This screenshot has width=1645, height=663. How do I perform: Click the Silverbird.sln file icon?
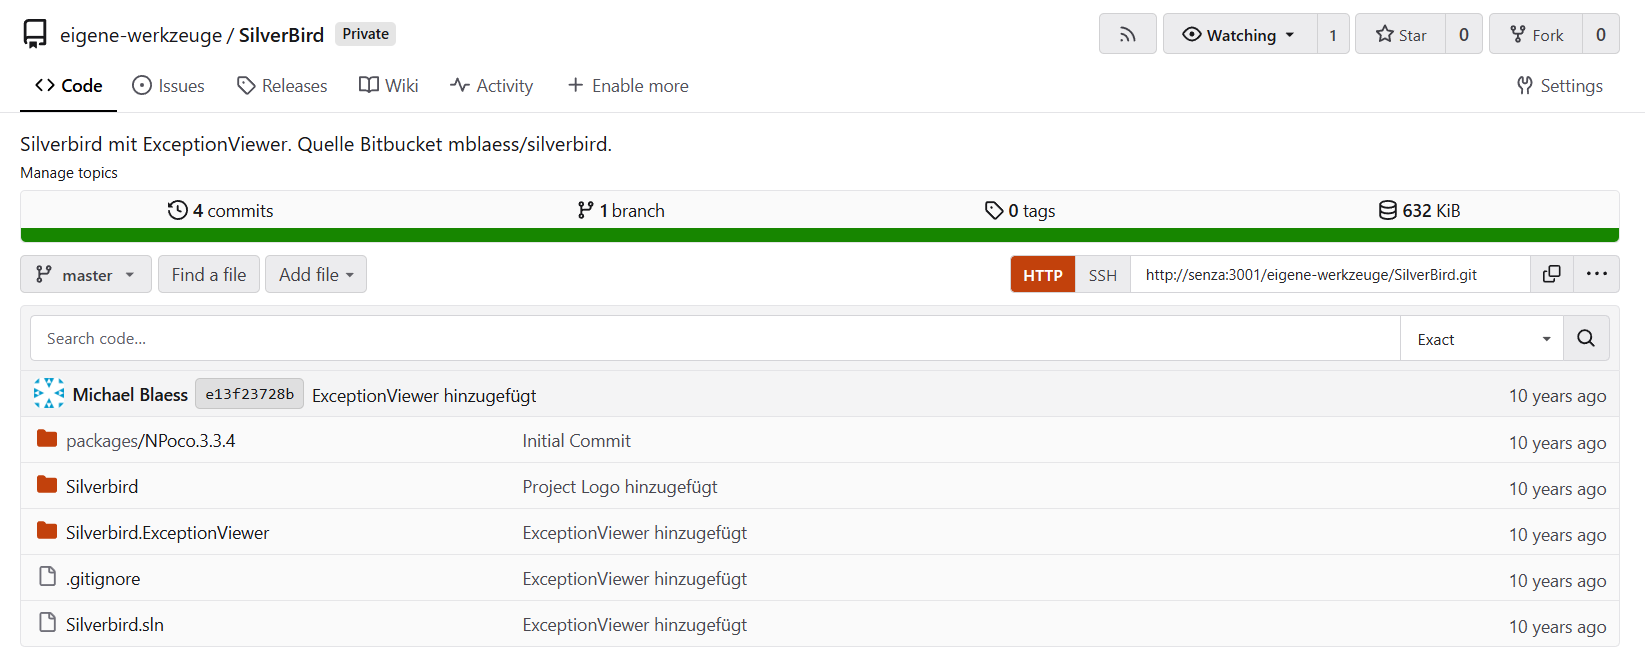click(47, 622)
